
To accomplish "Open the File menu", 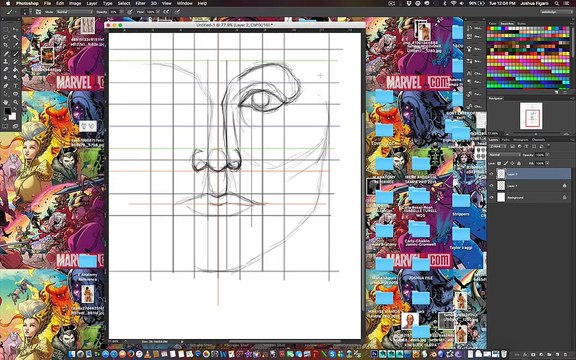I will (x=47, y=3).
